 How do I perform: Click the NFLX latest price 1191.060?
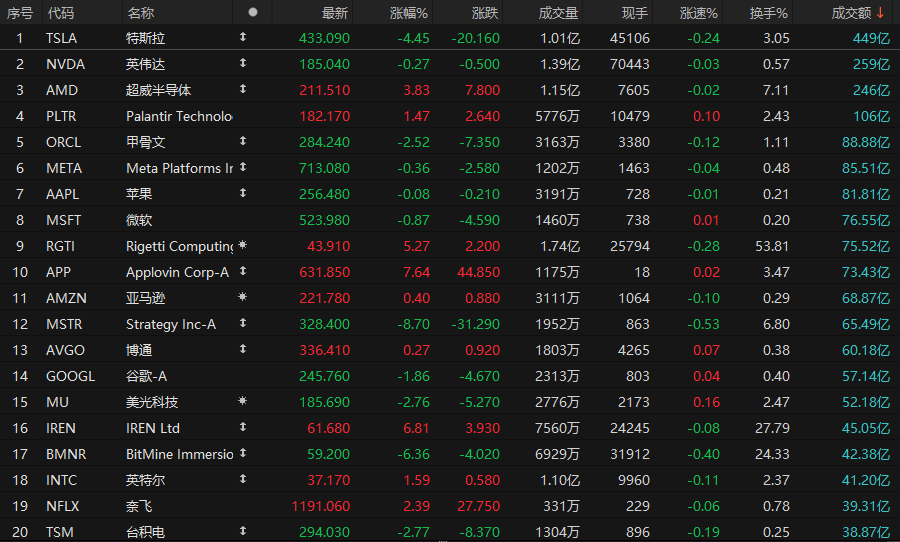point(321,506)
